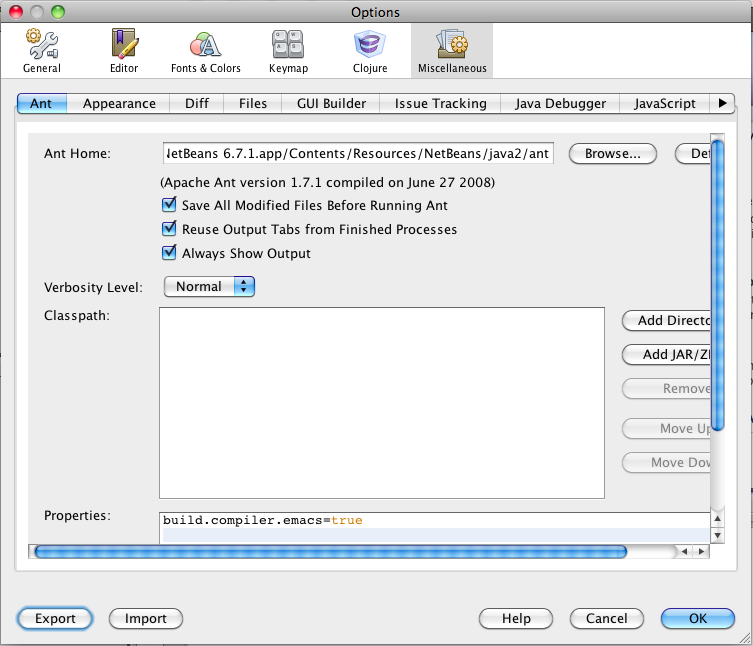Click the Add JAR/ZIP button

point(667,354)
